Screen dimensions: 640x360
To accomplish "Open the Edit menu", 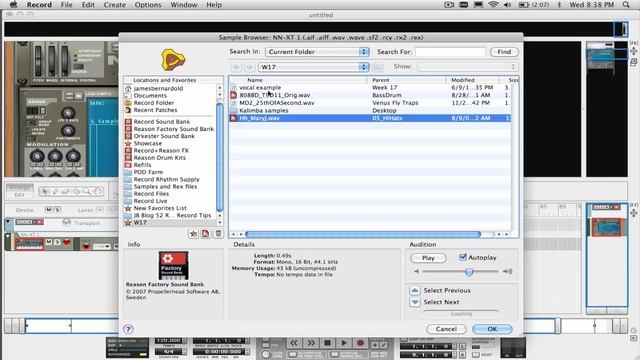I will [x=88, y=5].
